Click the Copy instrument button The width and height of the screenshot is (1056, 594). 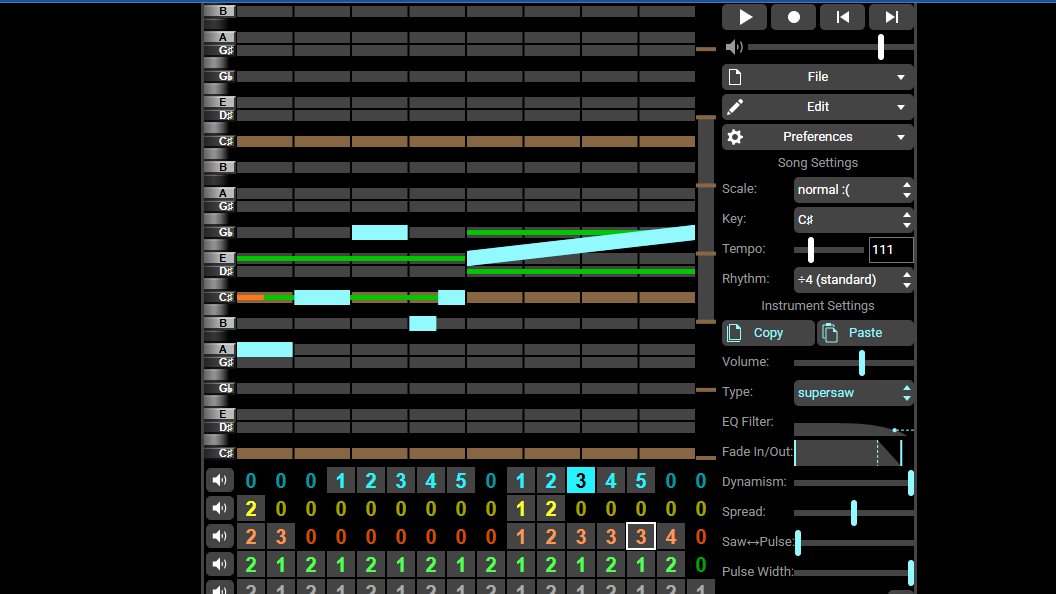pyautogui.click(x=768, y=333)
